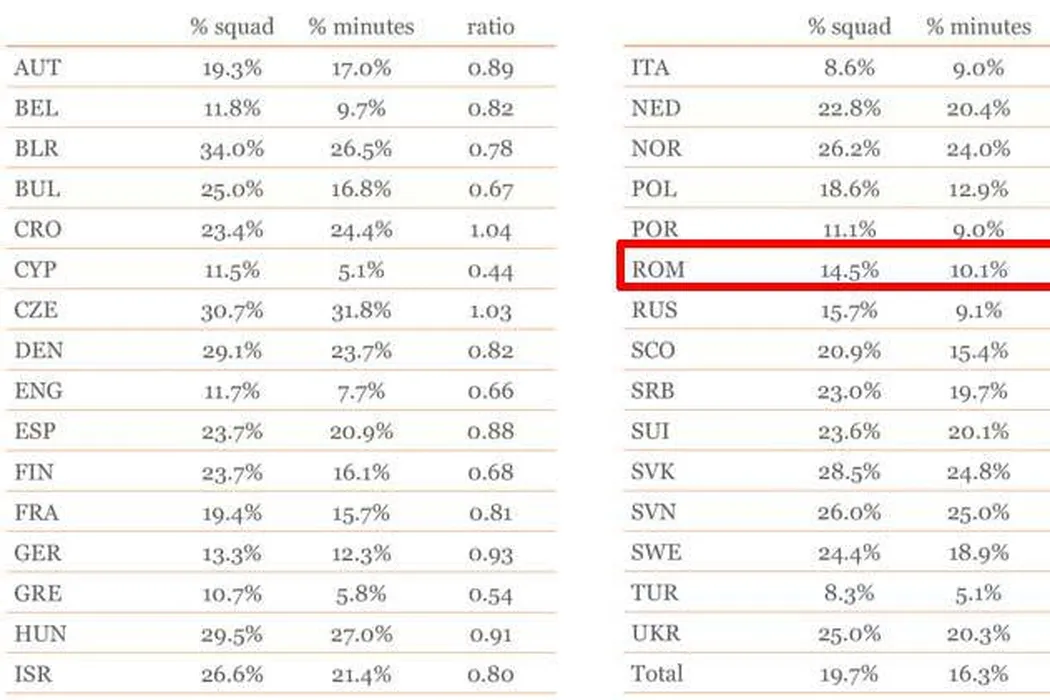Select the Total minutes value 16.3%

pos(978,673)
